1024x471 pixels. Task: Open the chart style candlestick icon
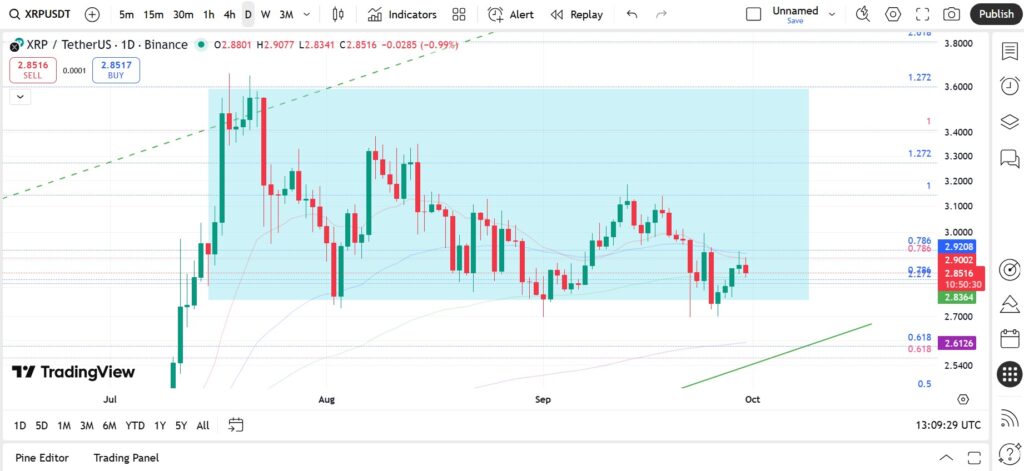click(x=338, y=14)
